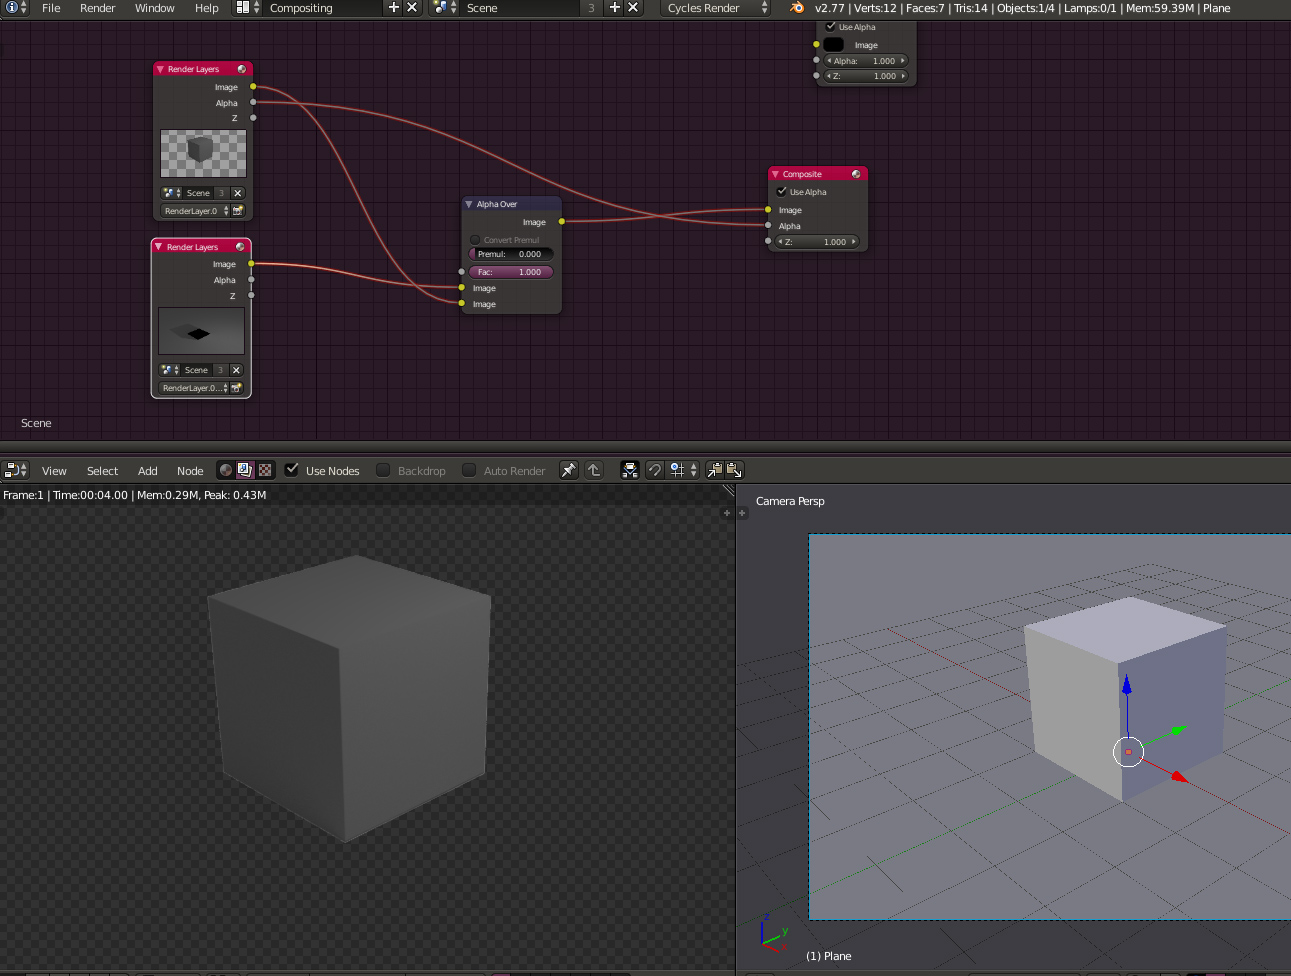The width and height of the screenshot is (1291, 976).
Task: Toggle node snapping during transform
Action: pyautogui.click(x=655, y=470)
